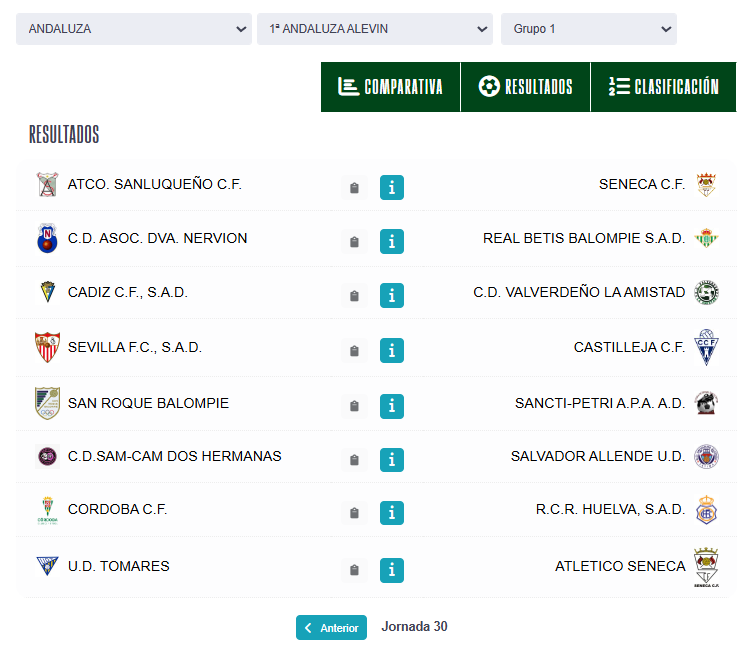Click clipboard icon in C.D. Asoc. Dva. Nervion row
Image resolution: width=752 pixels, height=646 pixels.
(354, 242)
